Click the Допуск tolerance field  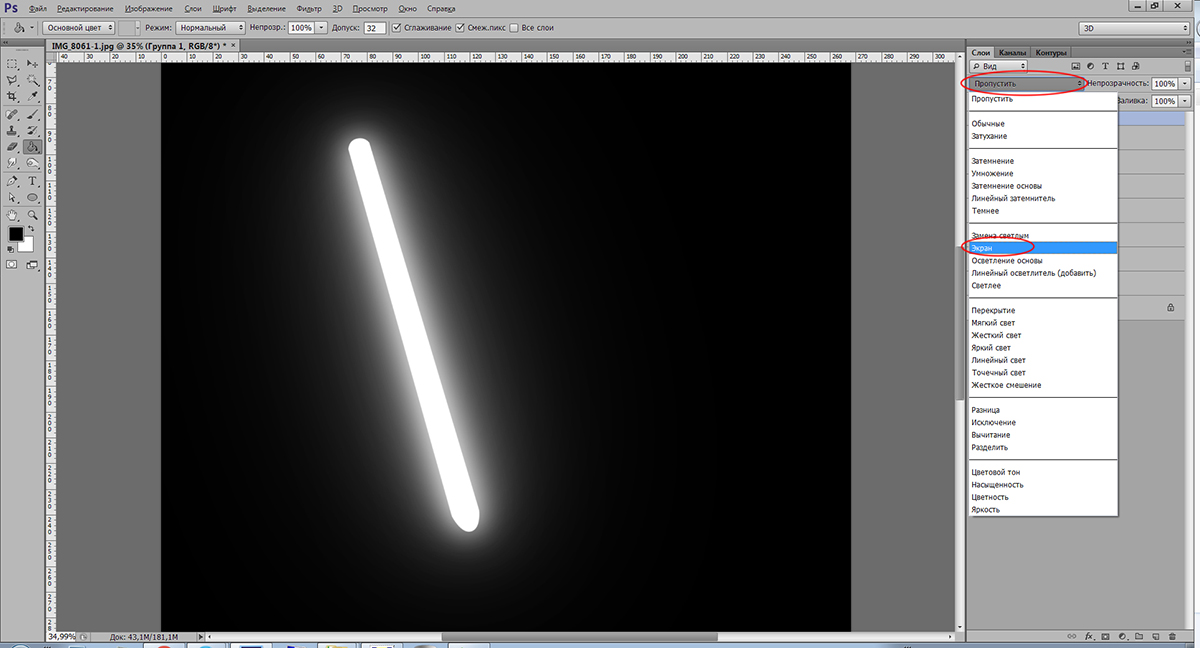coord(376,28)
